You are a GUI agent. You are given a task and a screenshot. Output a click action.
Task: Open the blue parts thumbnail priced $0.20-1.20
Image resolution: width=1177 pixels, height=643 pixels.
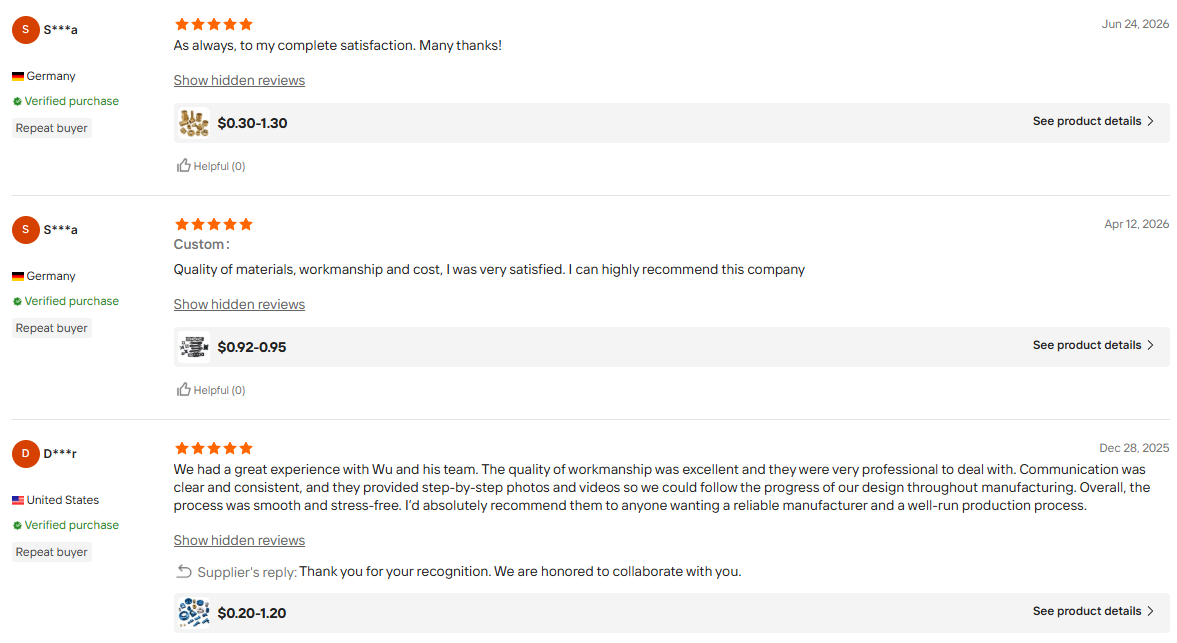194,613
